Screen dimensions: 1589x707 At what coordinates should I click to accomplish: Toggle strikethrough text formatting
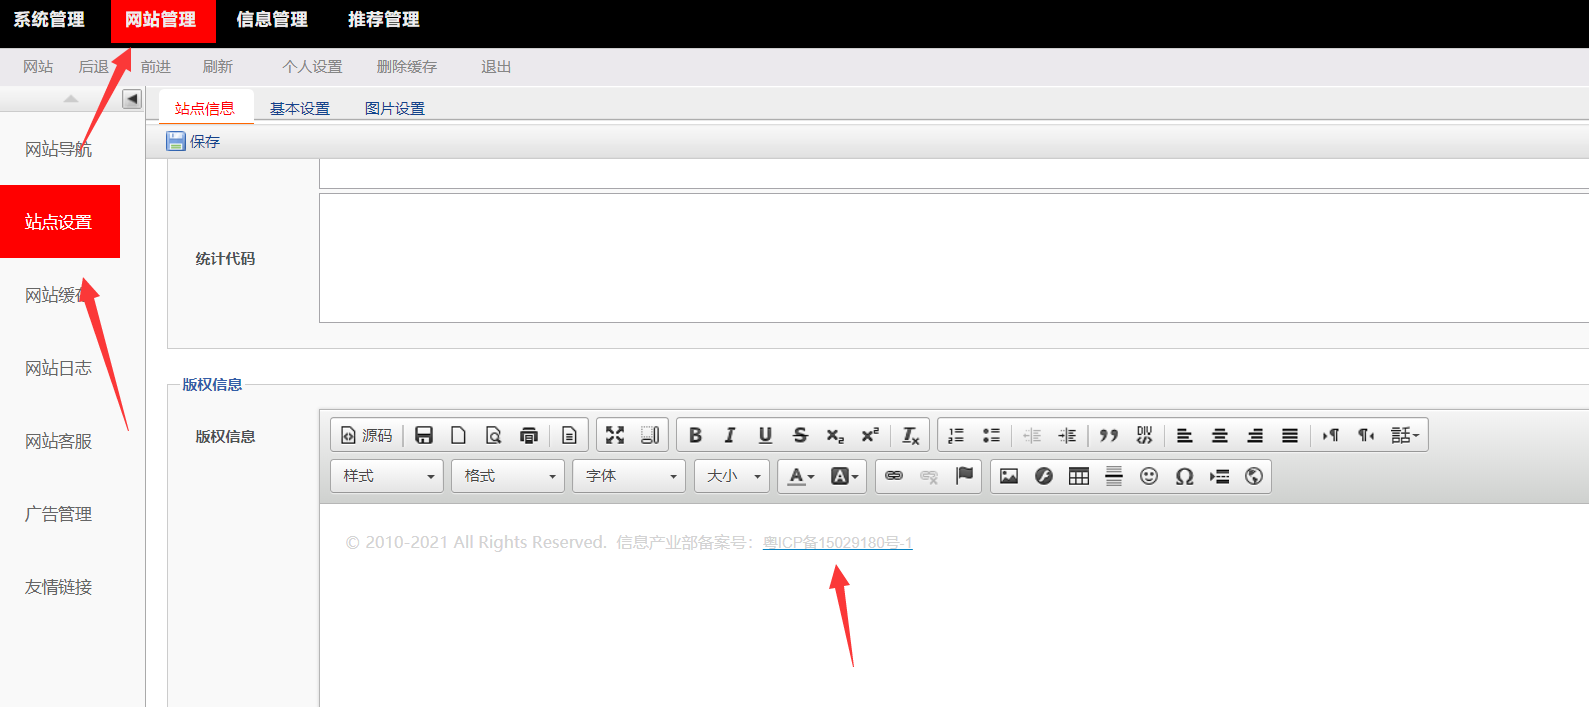pos(800,435)
